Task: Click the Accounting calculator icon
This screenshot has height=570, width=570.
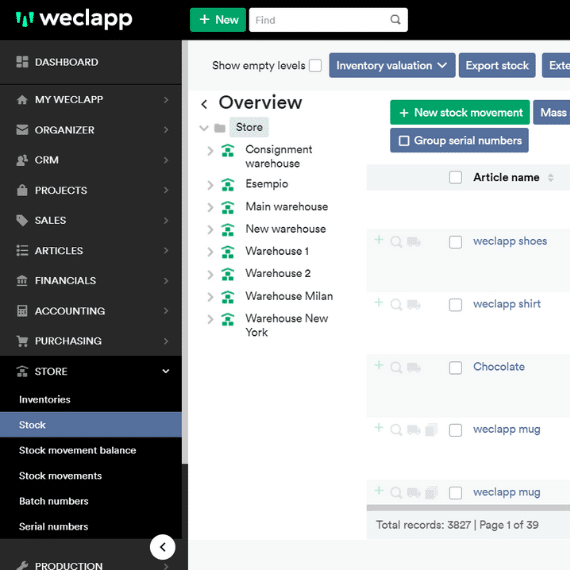Action: click(x=22, y=311)
